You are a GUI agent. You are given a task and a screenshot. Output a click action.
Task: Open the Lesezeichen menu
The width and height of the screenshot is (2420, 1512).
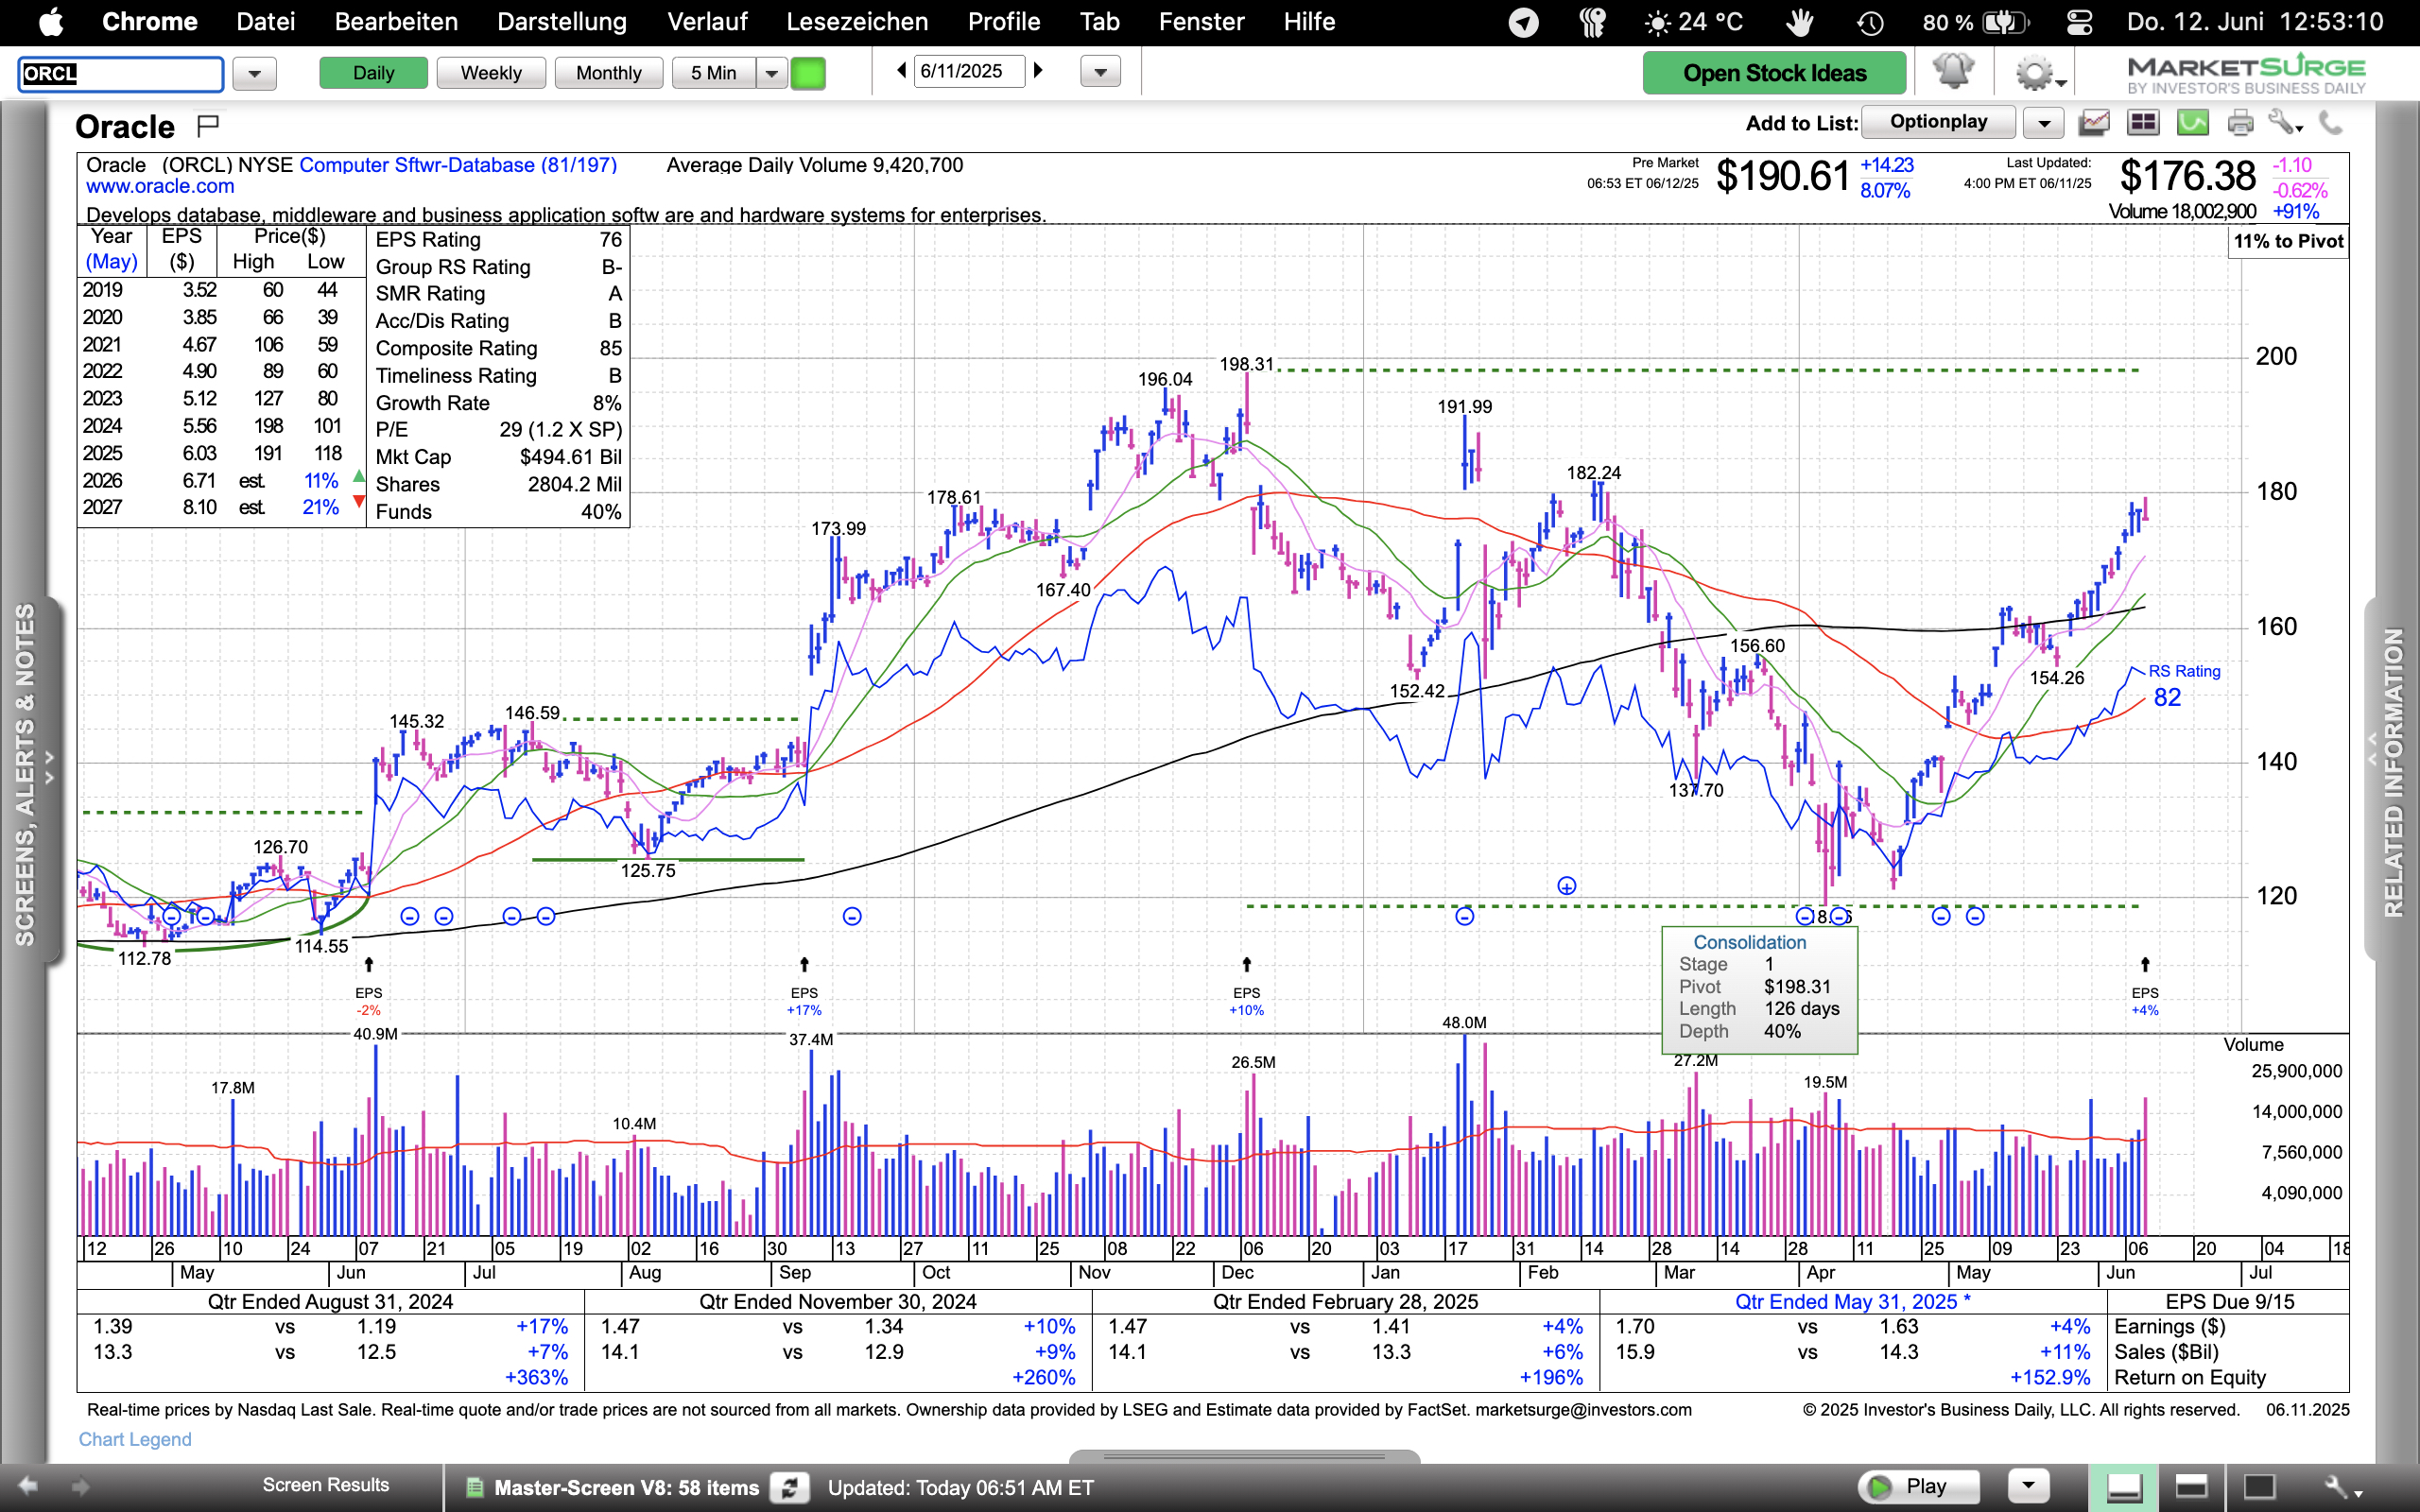pos(856,22)
